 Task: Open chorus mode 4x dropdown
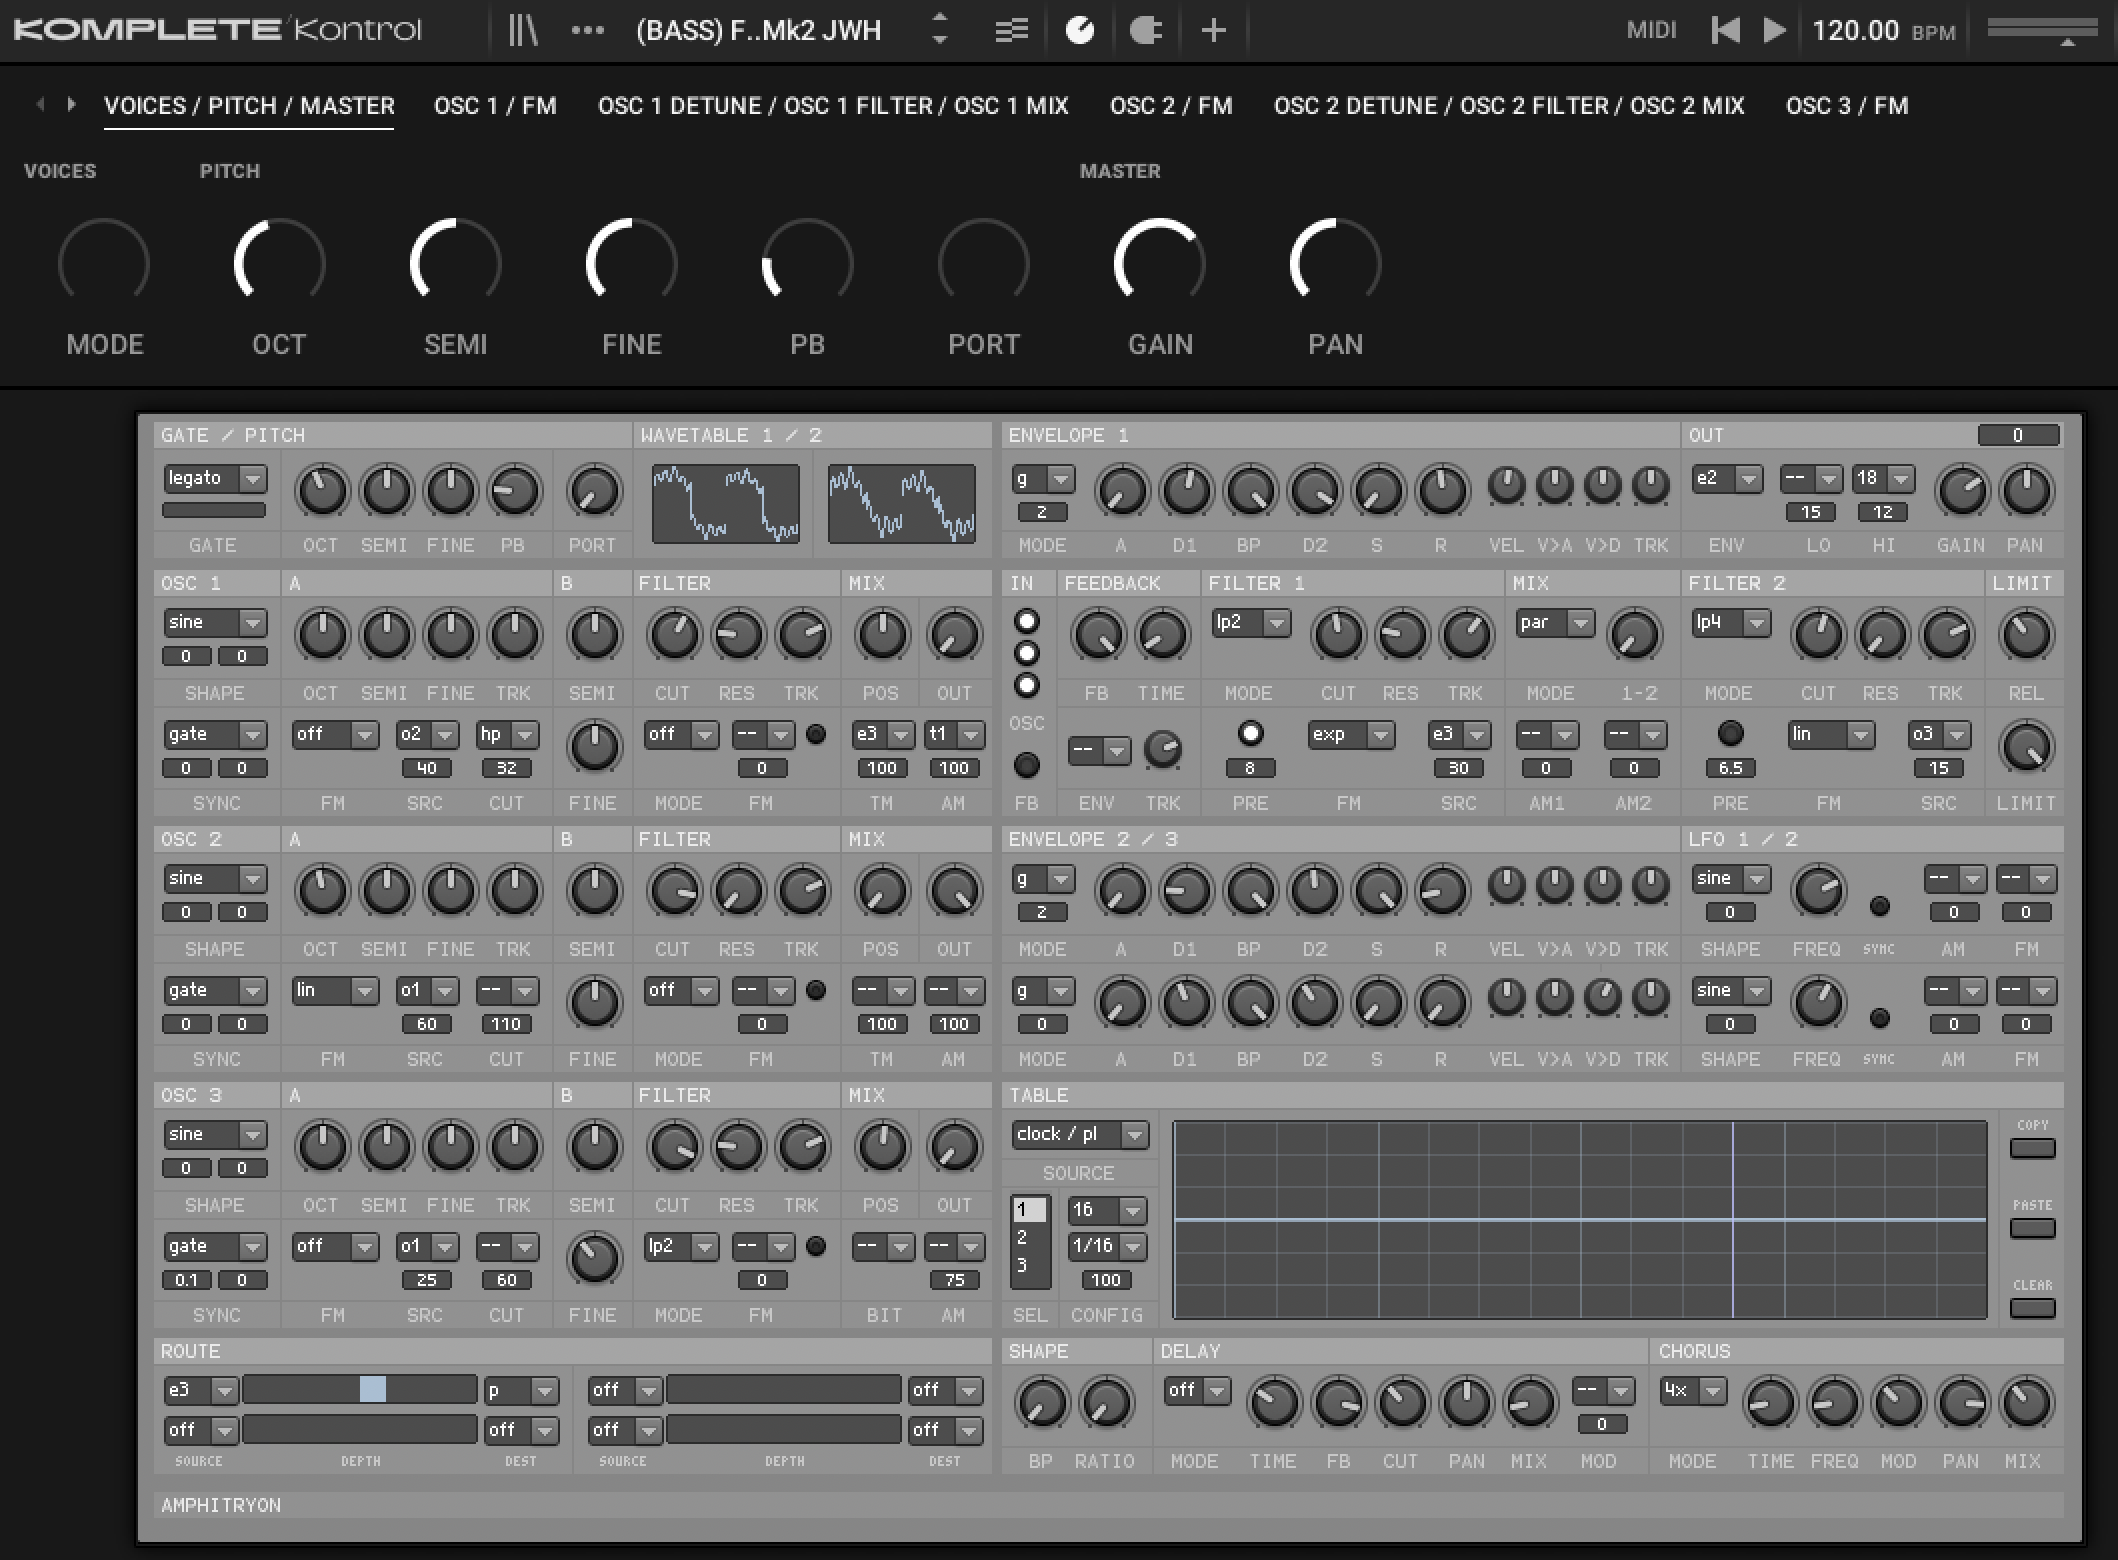pos(1693,1391)
